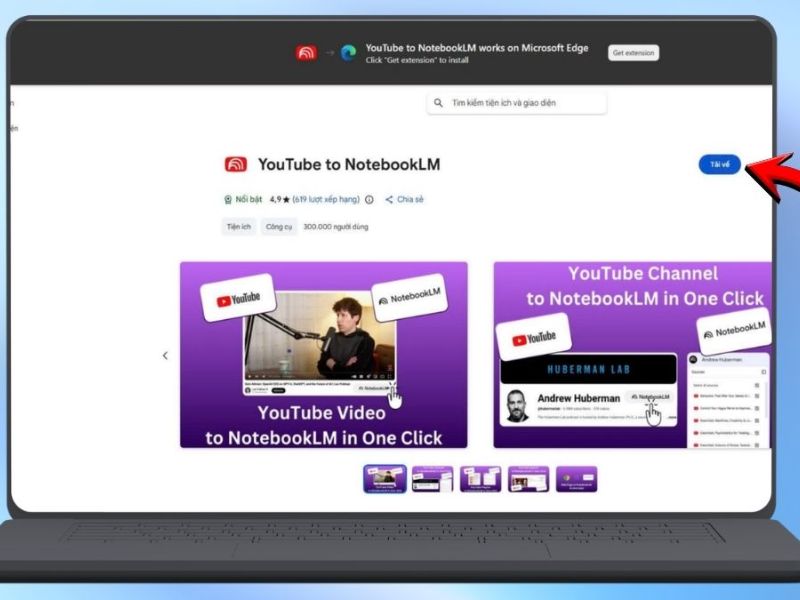Select the fifth carousel thumbnail
Screen dimensions: 800x600
(x=576, y=479)
